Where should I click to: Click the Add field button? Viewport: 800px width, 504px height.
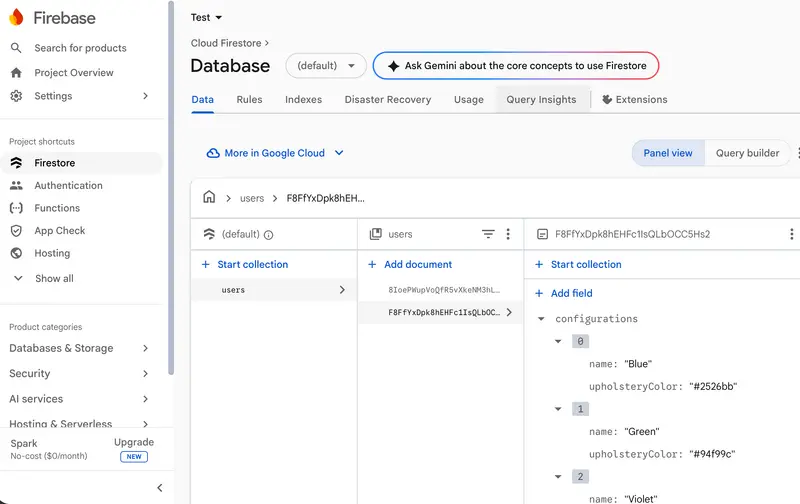click(x=564, y=293)
